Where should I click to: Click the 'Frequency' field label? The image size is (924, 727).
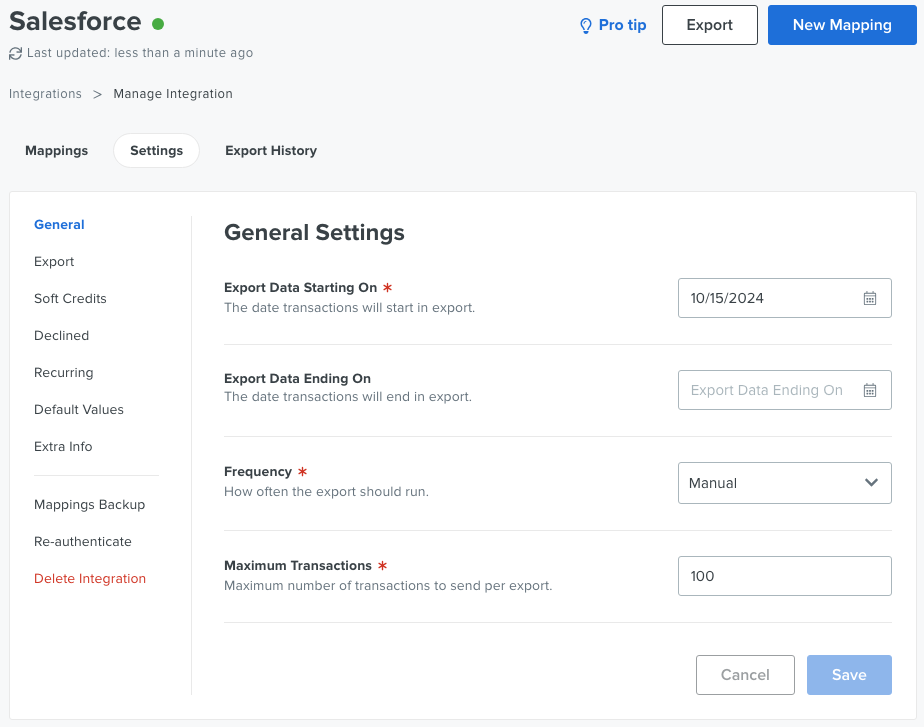point(258,472)
